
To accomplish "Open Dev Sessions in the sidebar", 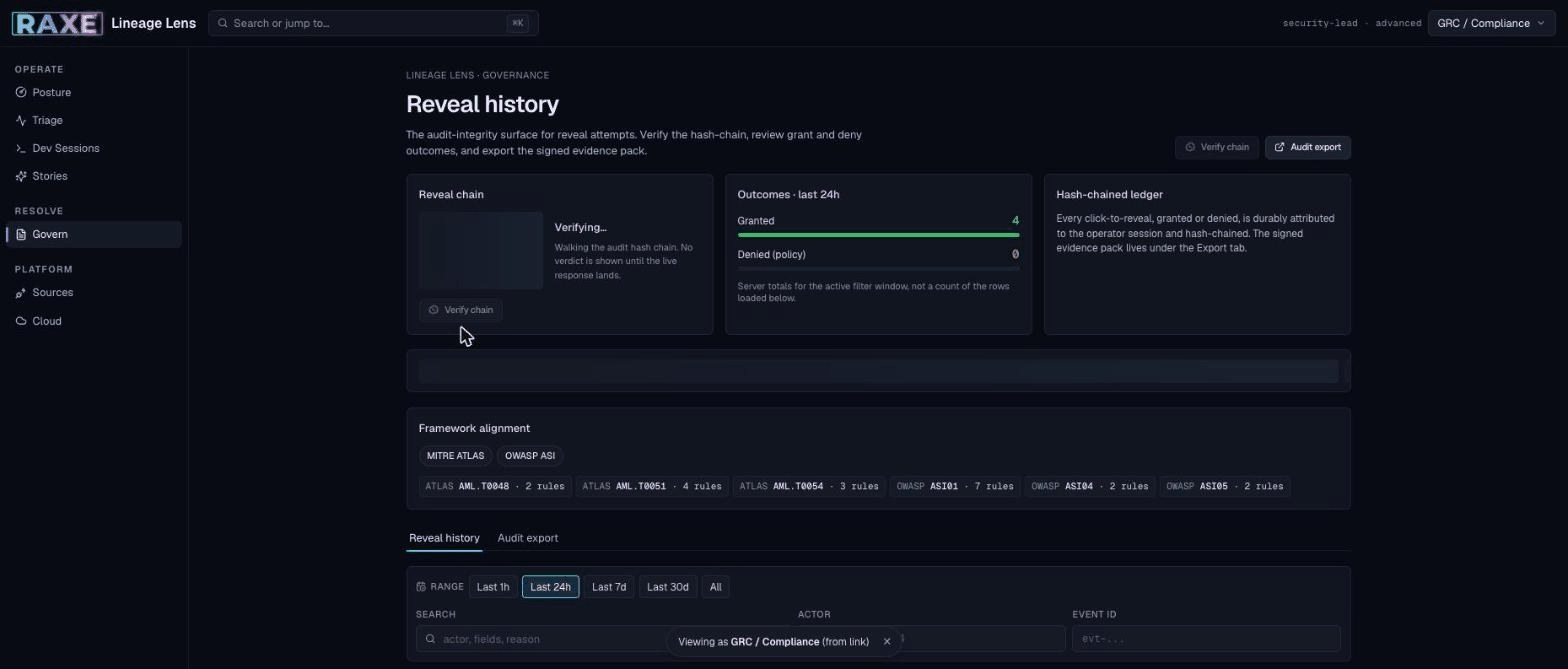I will [93, 148].
